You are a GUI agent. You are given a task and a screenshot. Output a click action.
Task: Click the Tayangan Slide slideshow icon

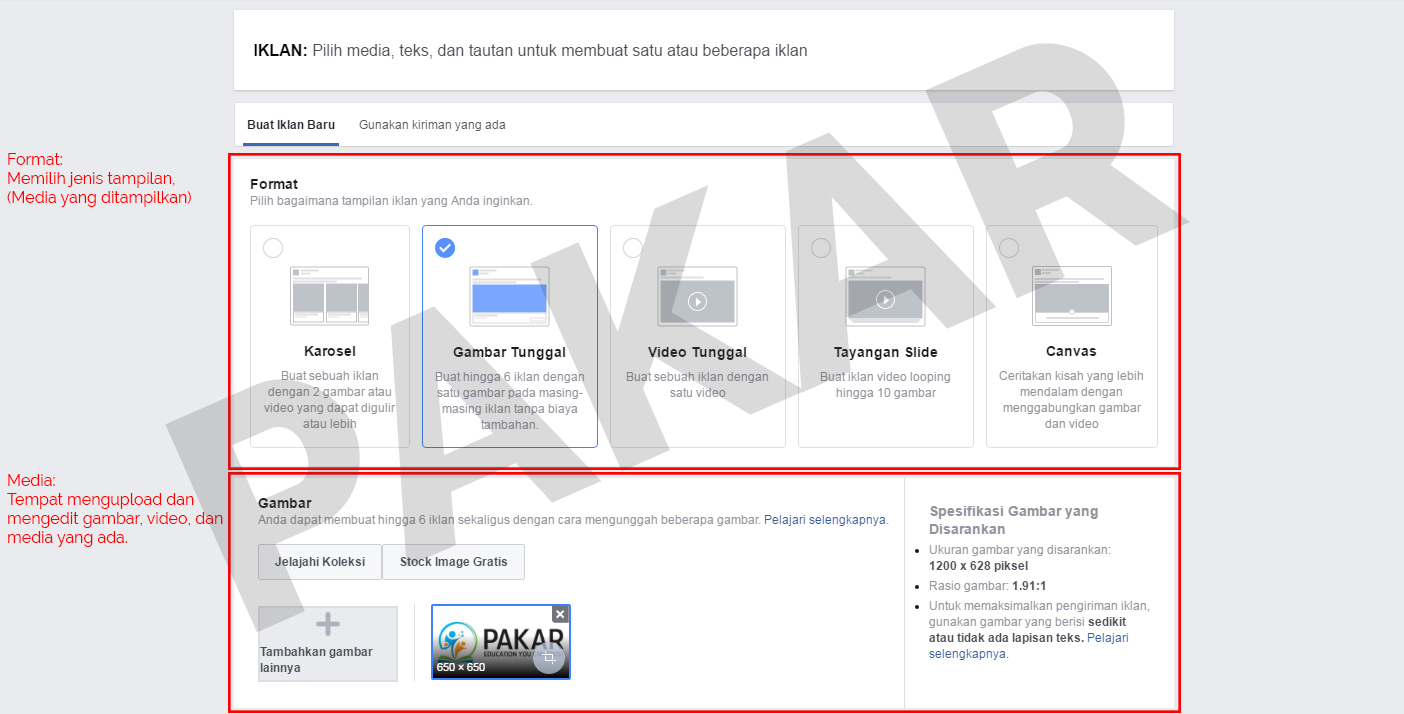click(x=885, y=295)
